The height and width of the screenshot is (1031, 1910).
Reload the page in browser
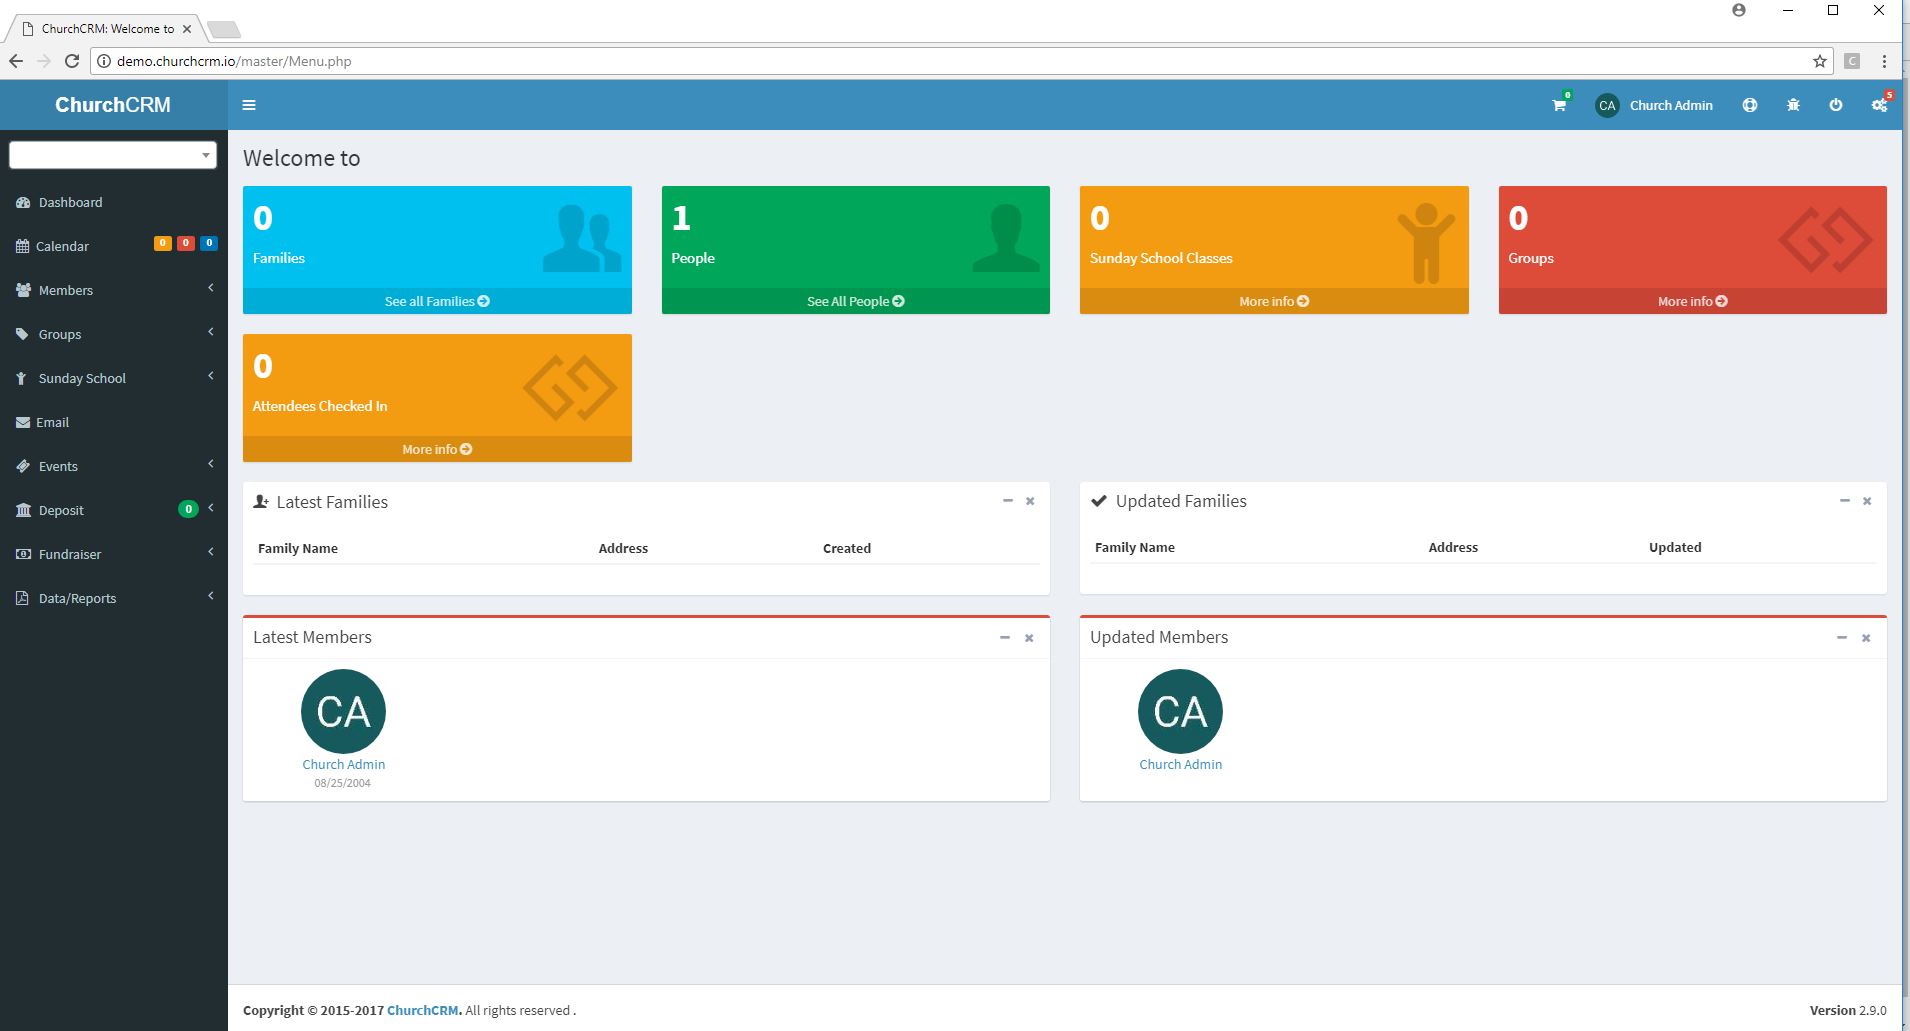click(71, 61)
